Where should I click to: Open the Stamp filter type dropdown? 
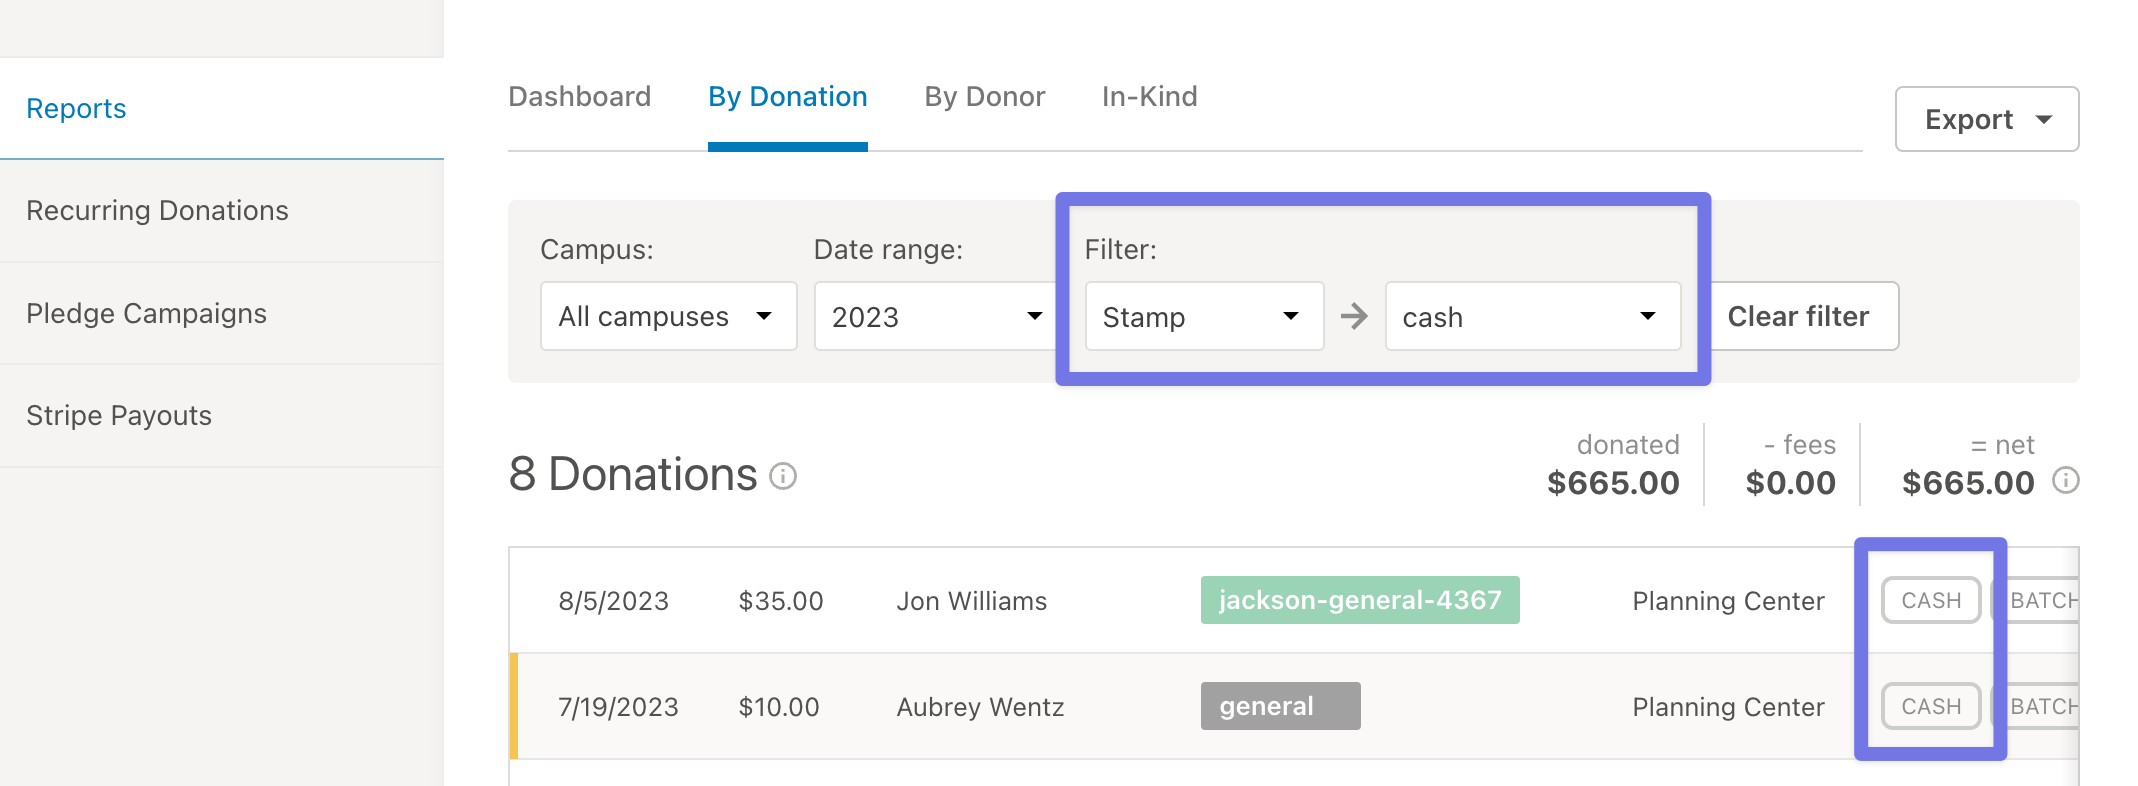pyautogui.click(x=1205, y=316)
